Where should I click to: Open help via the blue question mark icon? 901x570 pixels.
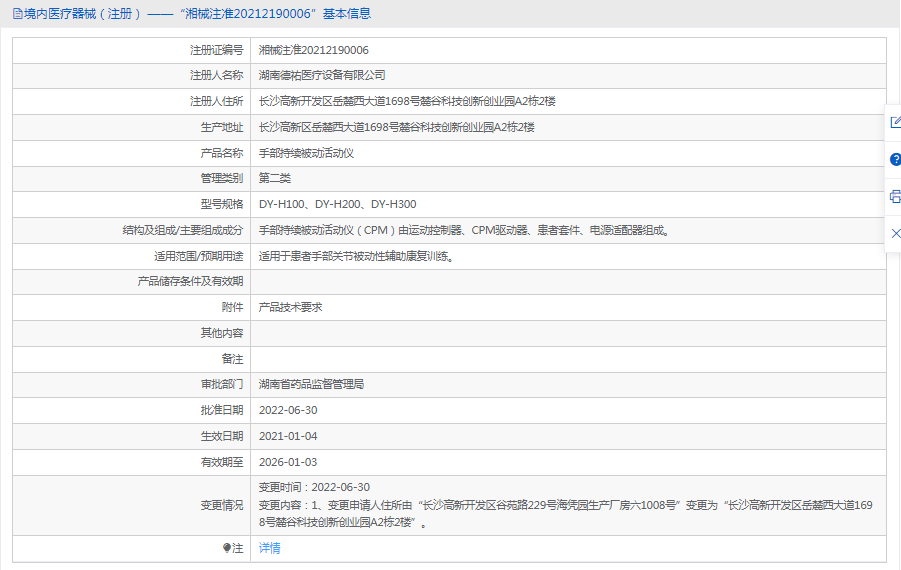[x=895, y=159]
